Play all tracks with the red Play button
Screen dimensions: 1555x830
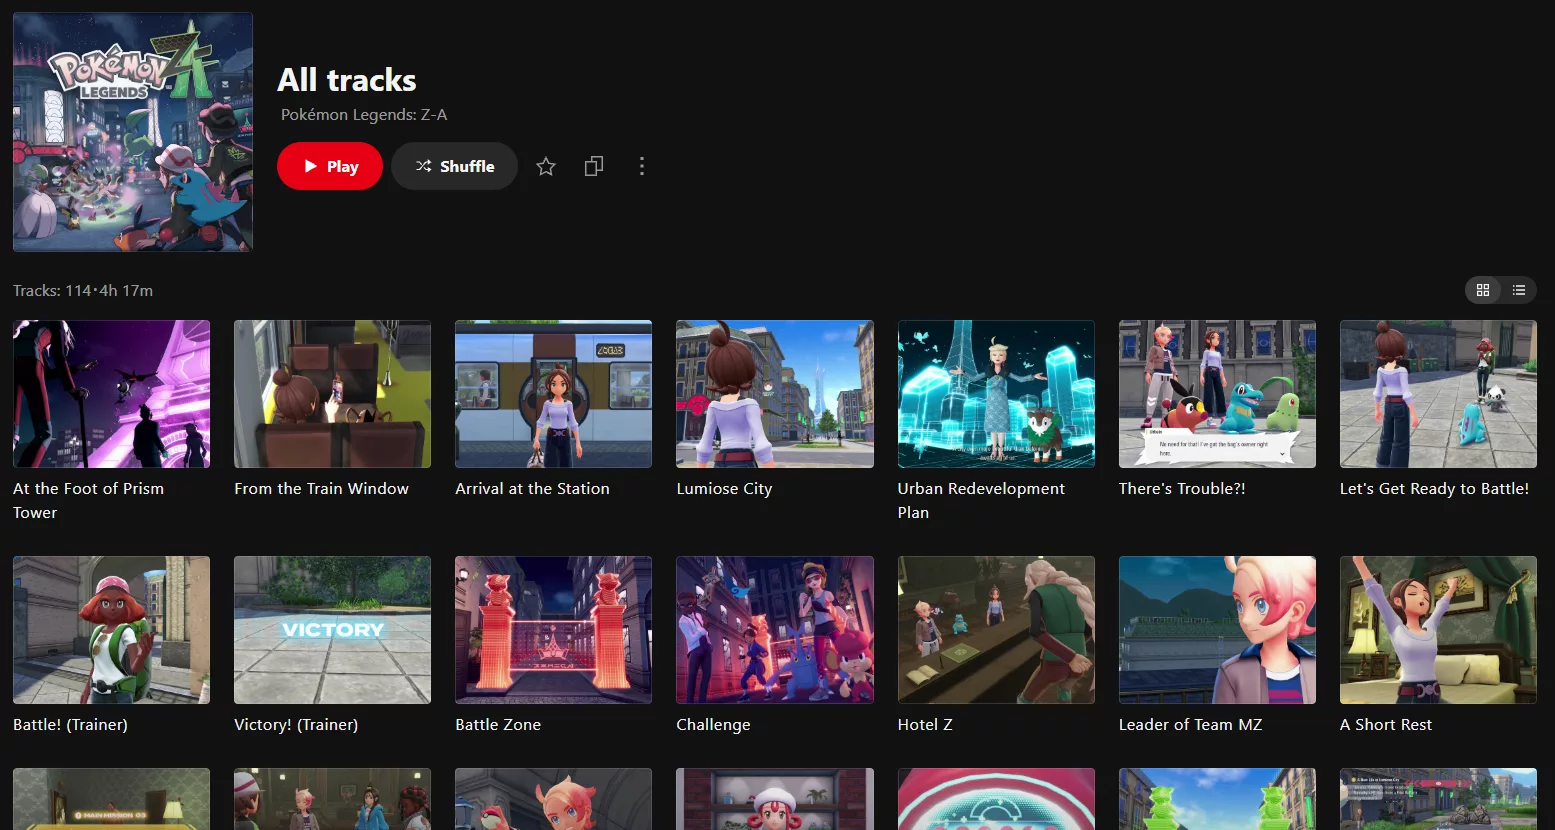329,166
